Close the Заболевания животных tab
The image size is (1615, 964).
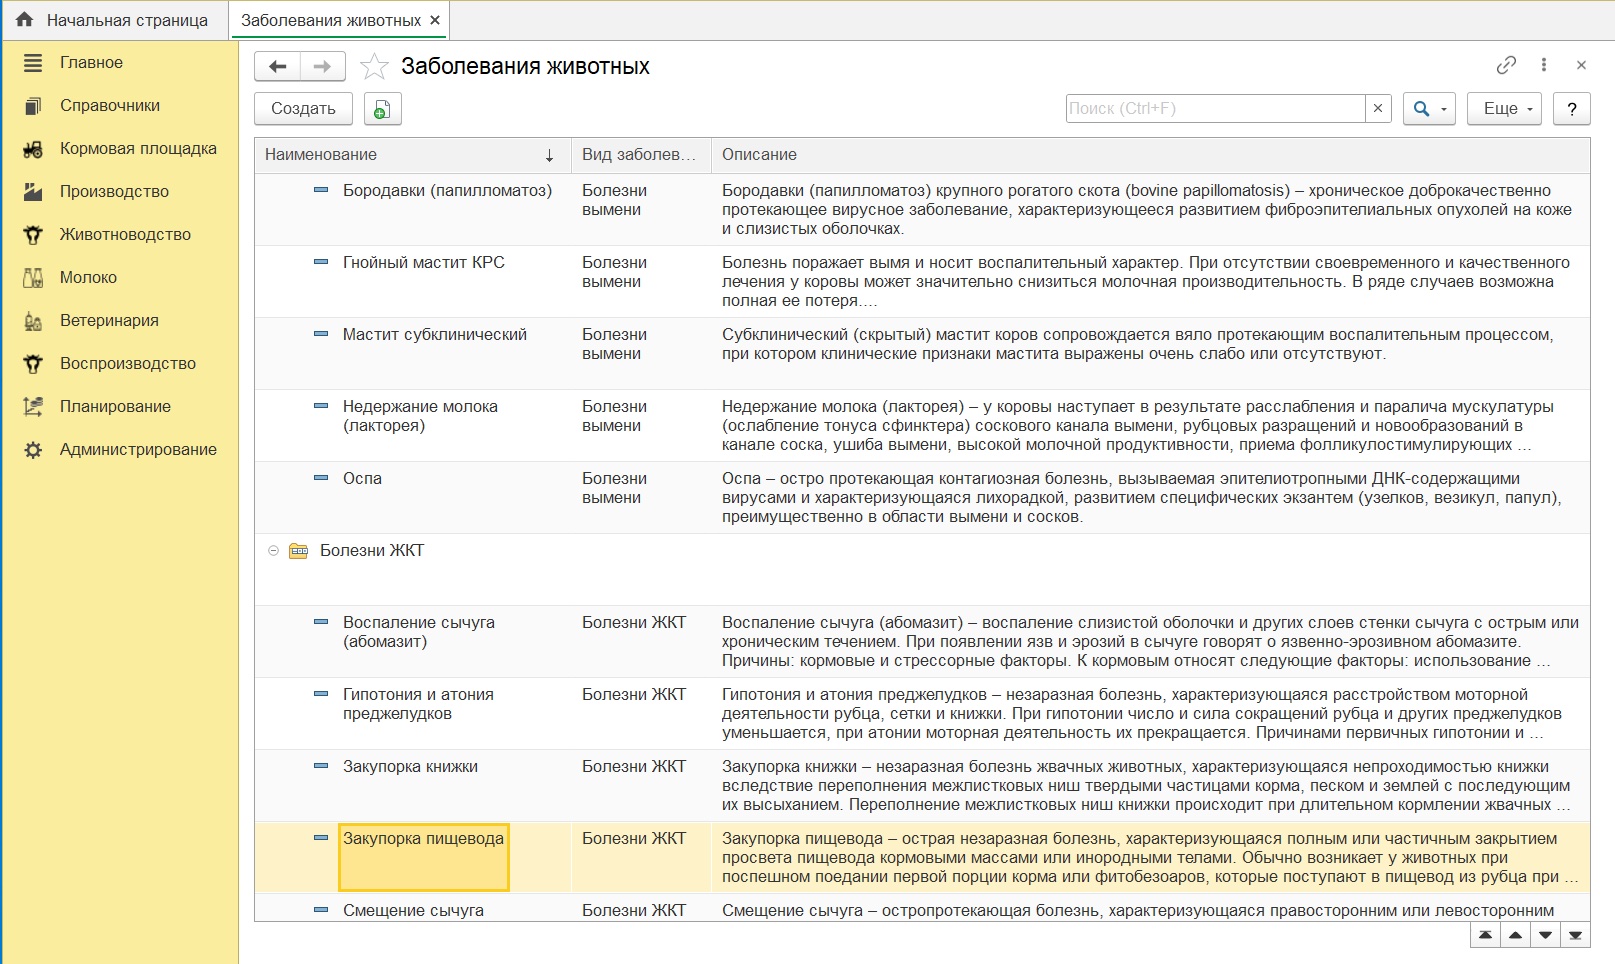(x=435, y=20)
